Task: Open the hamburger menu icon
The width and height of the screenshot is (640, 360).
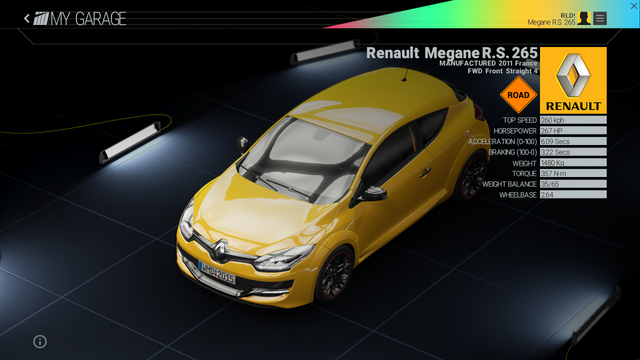Action: point(600,18)
